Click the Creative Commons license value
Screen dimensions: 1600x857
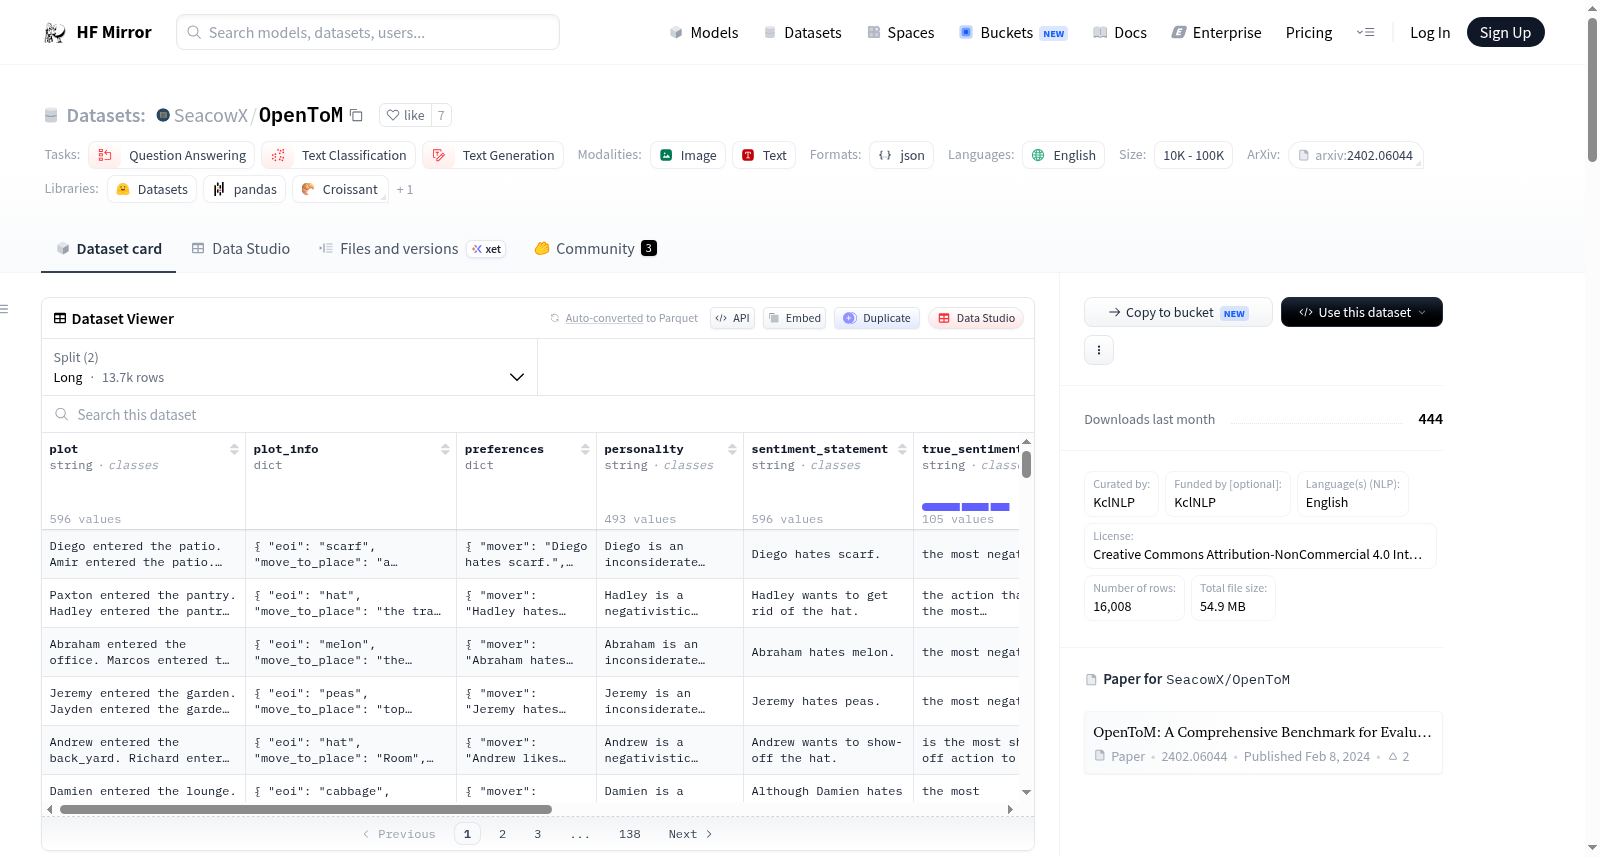click(1257, 554)
